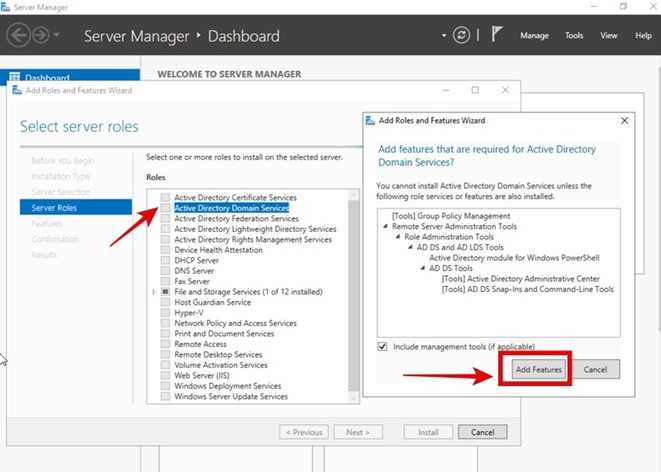Click Server Manager title bar app icon

[5, 7]
